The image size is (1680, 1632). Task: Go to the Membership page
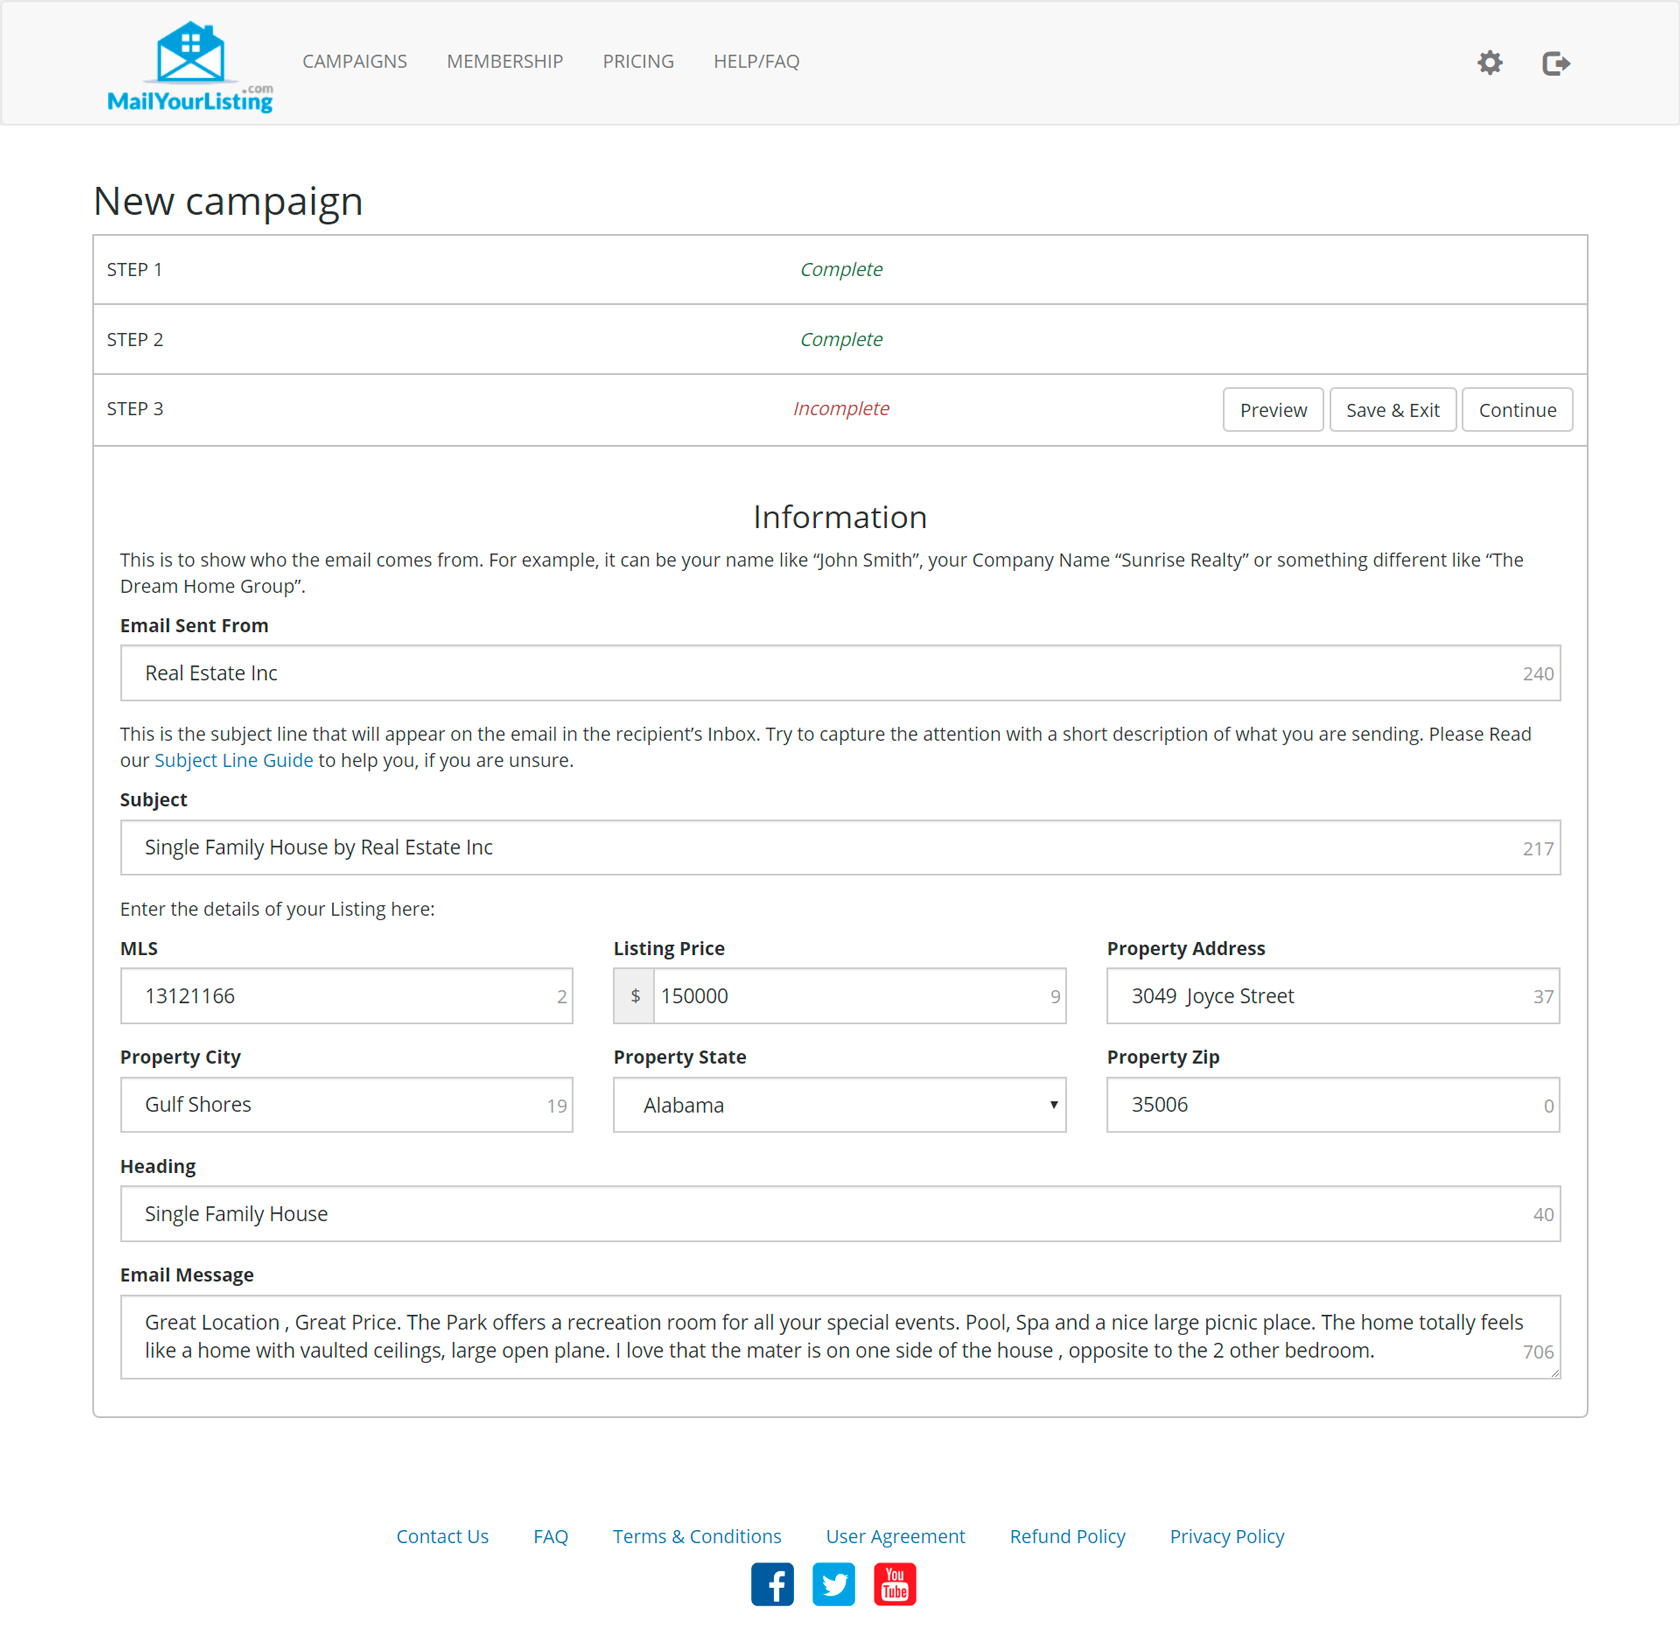pos(504,62)
